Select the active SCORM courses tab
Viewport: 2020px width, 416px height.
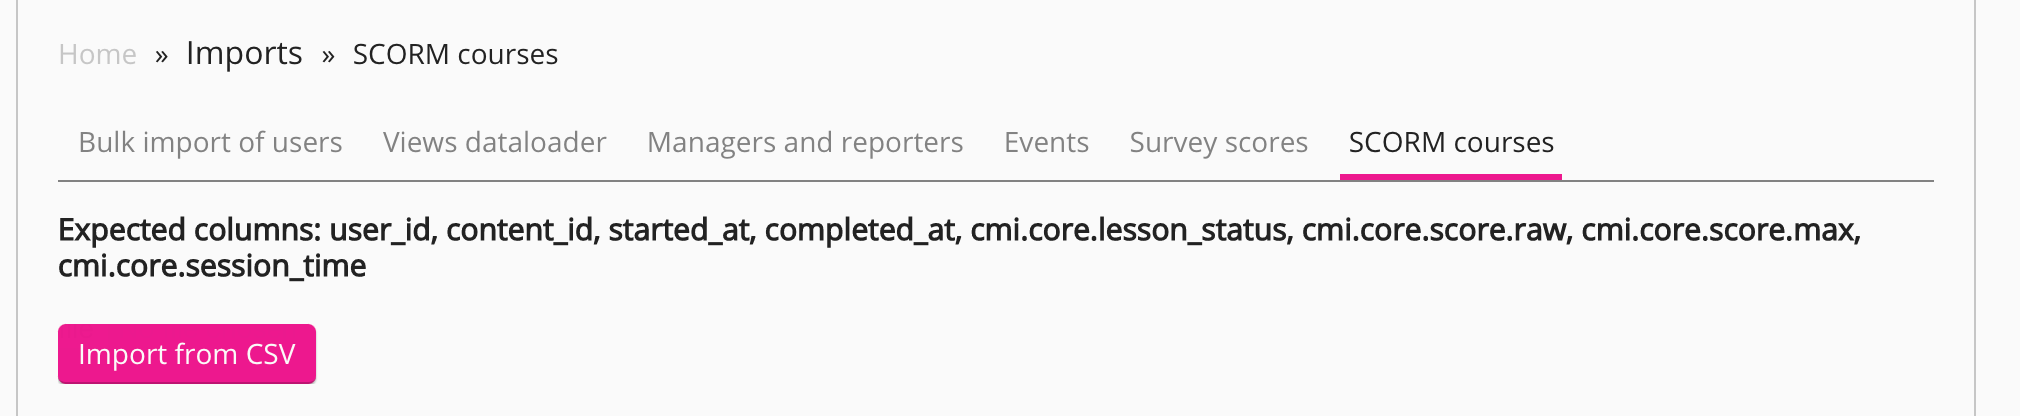1450,142
